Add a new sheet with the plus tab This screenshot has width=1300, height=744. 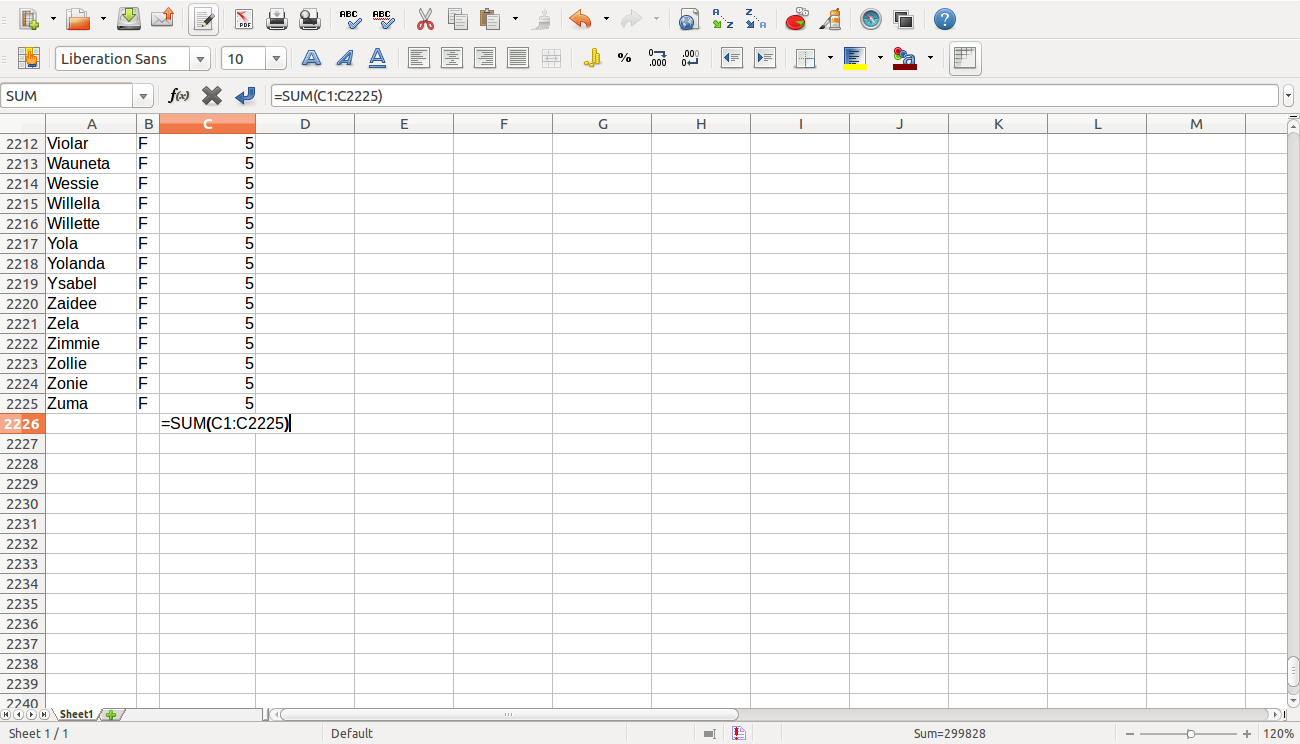pos(111,714)
